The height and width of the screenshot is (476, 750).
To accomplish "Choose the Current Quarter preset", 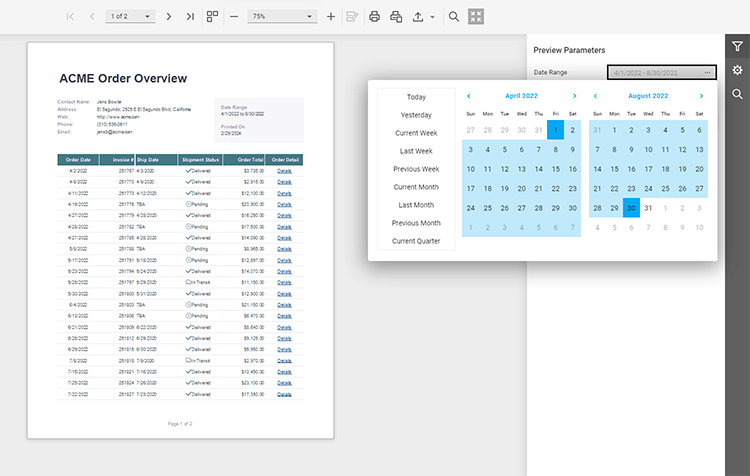I will (416, 241).
